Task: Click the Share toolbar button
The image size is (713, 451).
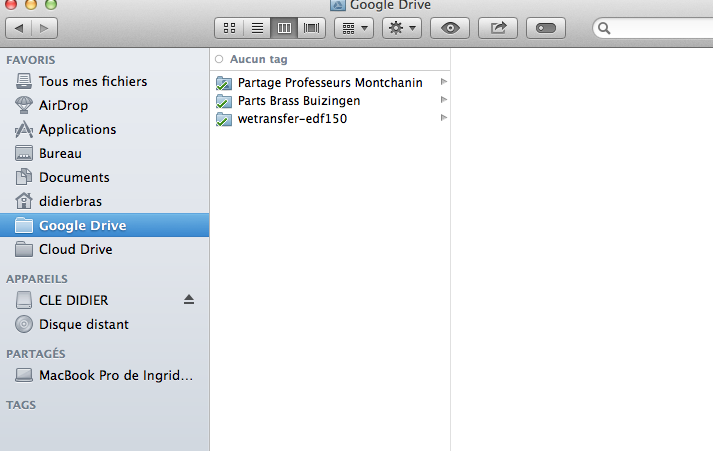Action: point(498,28)
